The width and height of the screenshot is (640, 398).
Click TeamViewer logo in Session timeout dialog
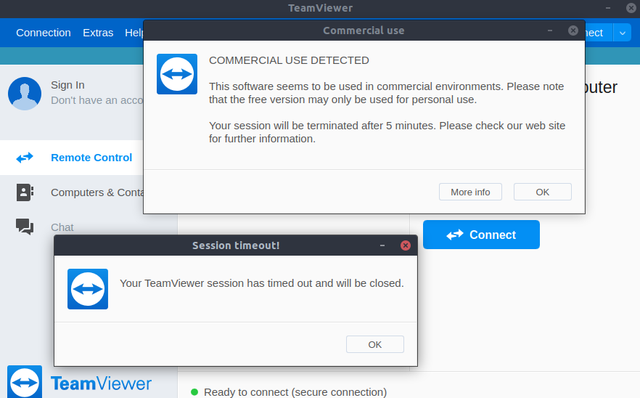[x=88, y=289]
